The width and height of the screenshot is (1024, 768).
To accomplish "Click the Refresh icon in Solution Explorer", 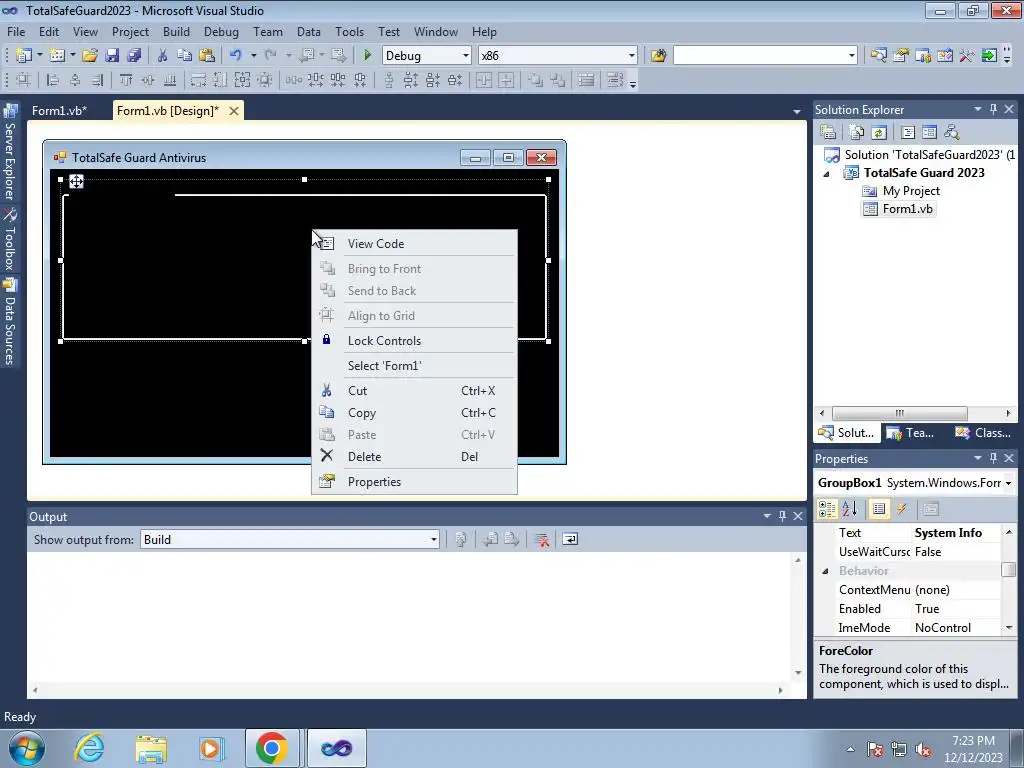I will click(x=879, y=132).
